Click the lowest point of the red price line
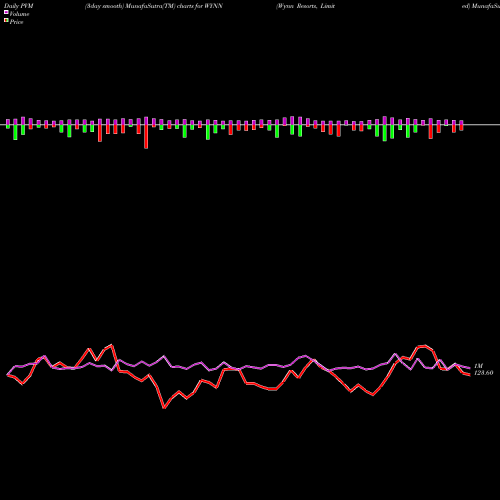Screen dimensions: 500x500 tap(164, 408)
